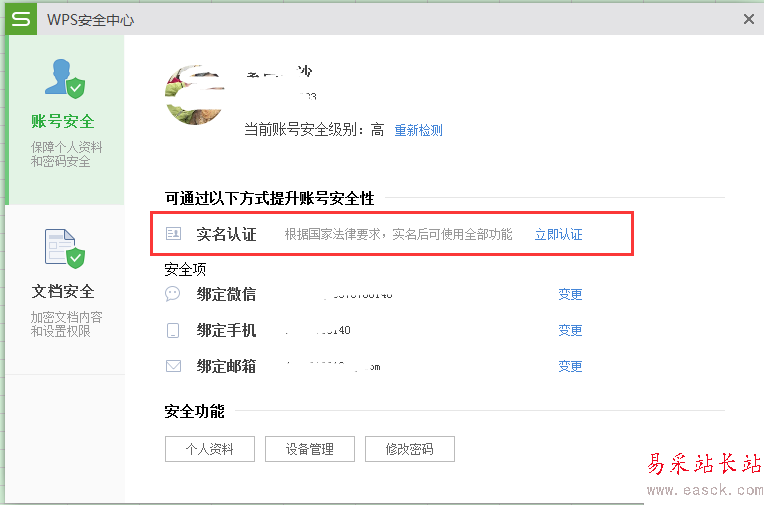This screenshot has width=764, height=505.
Task: Click the user avatar picture
Action: click(195, 95)
